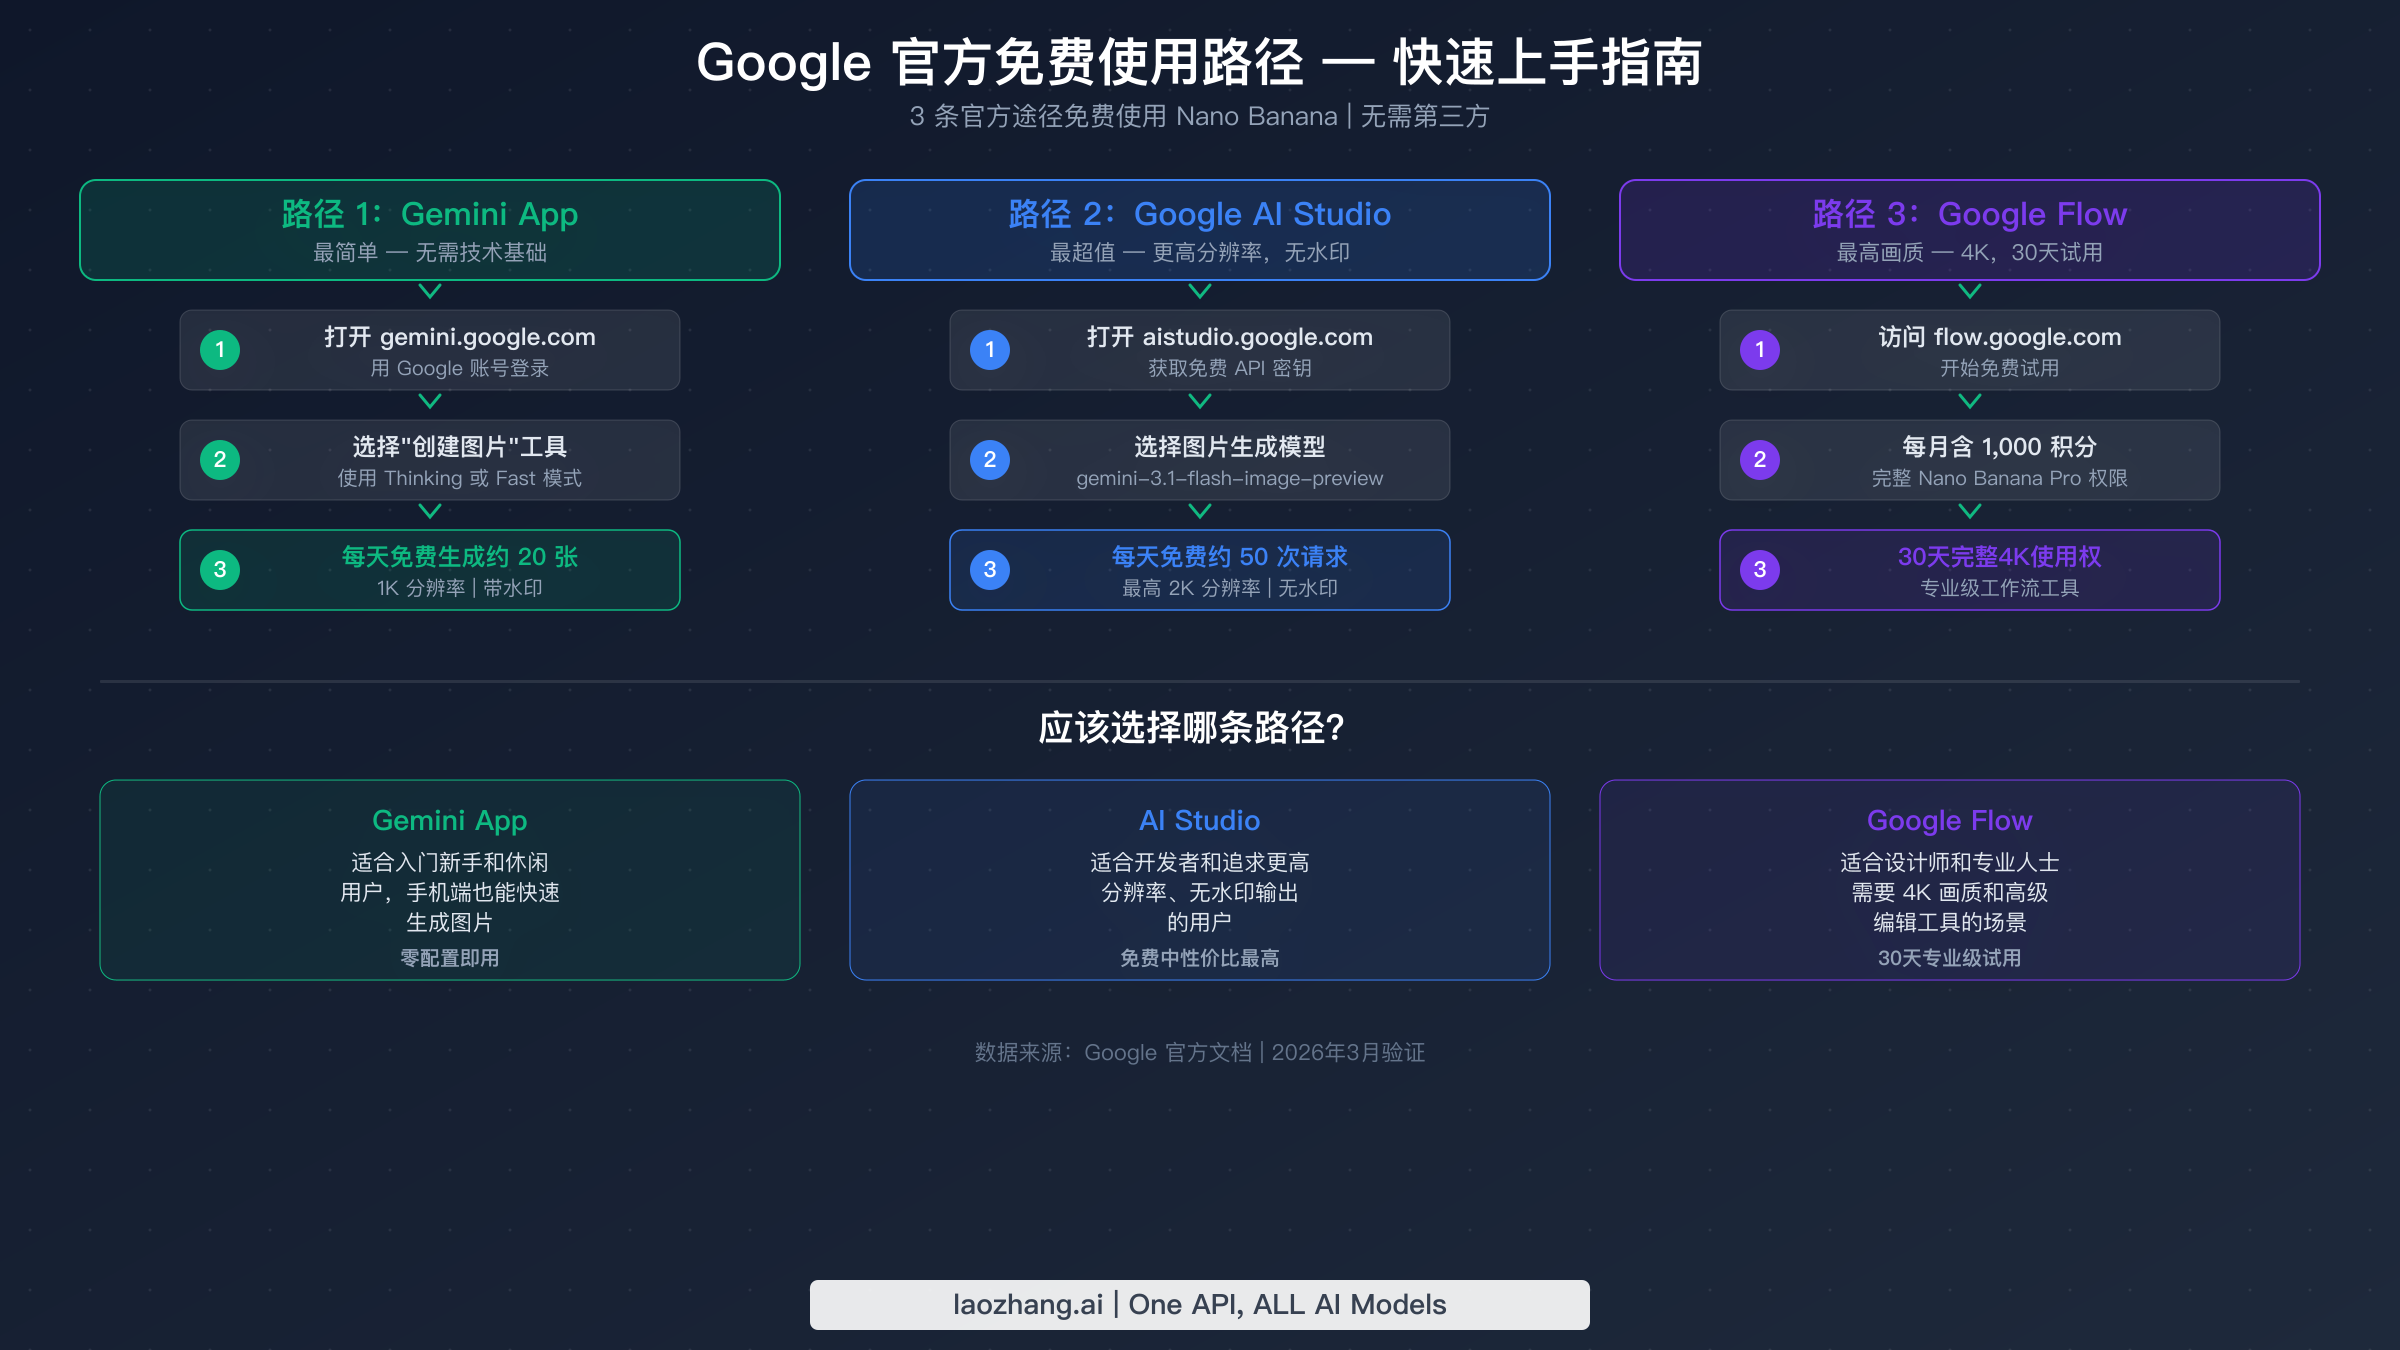Click the chevron under Google Flow header card

1969,291
